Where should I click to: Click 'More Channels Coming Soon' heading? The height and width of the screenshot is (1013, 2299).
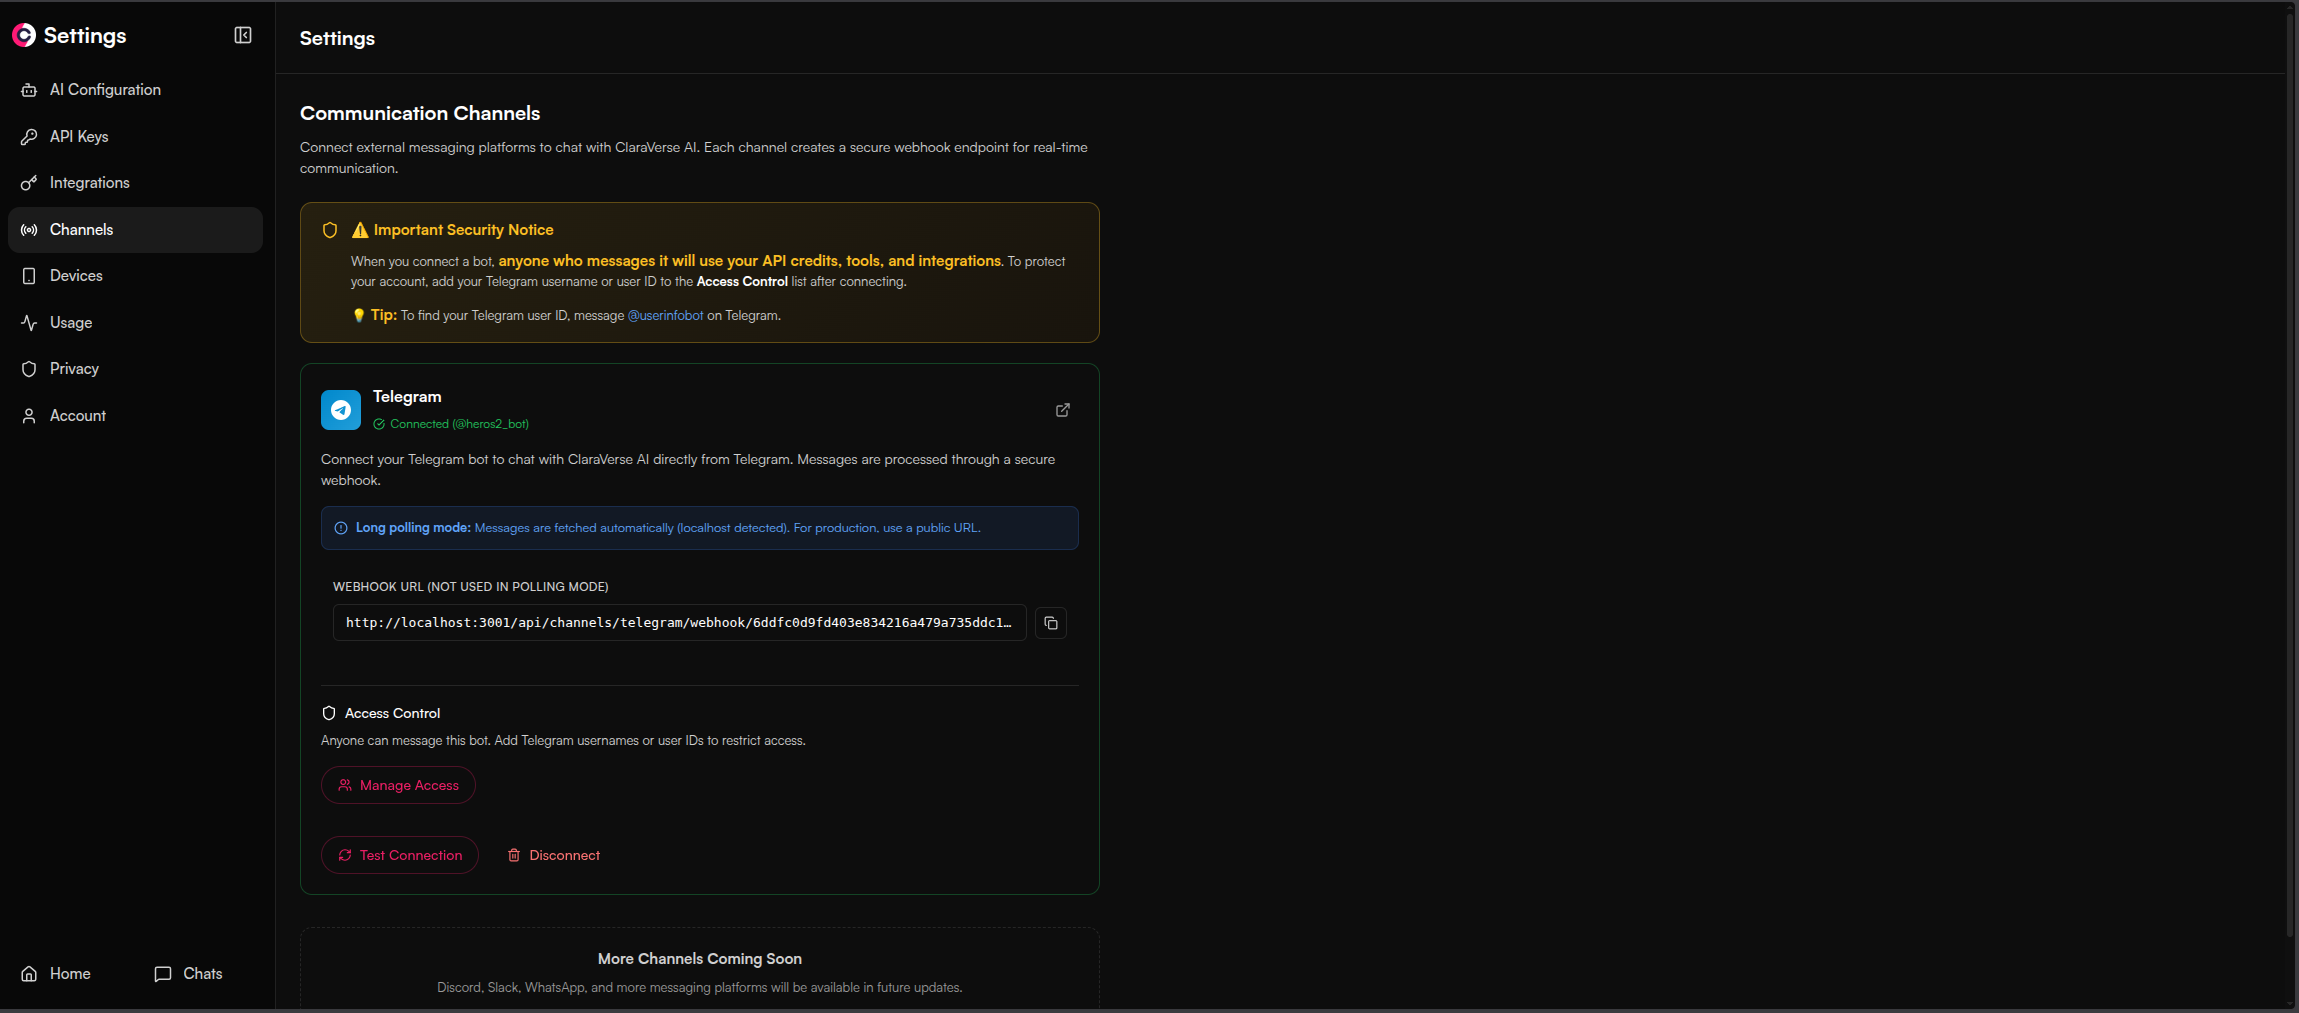(x=700, y=959)
